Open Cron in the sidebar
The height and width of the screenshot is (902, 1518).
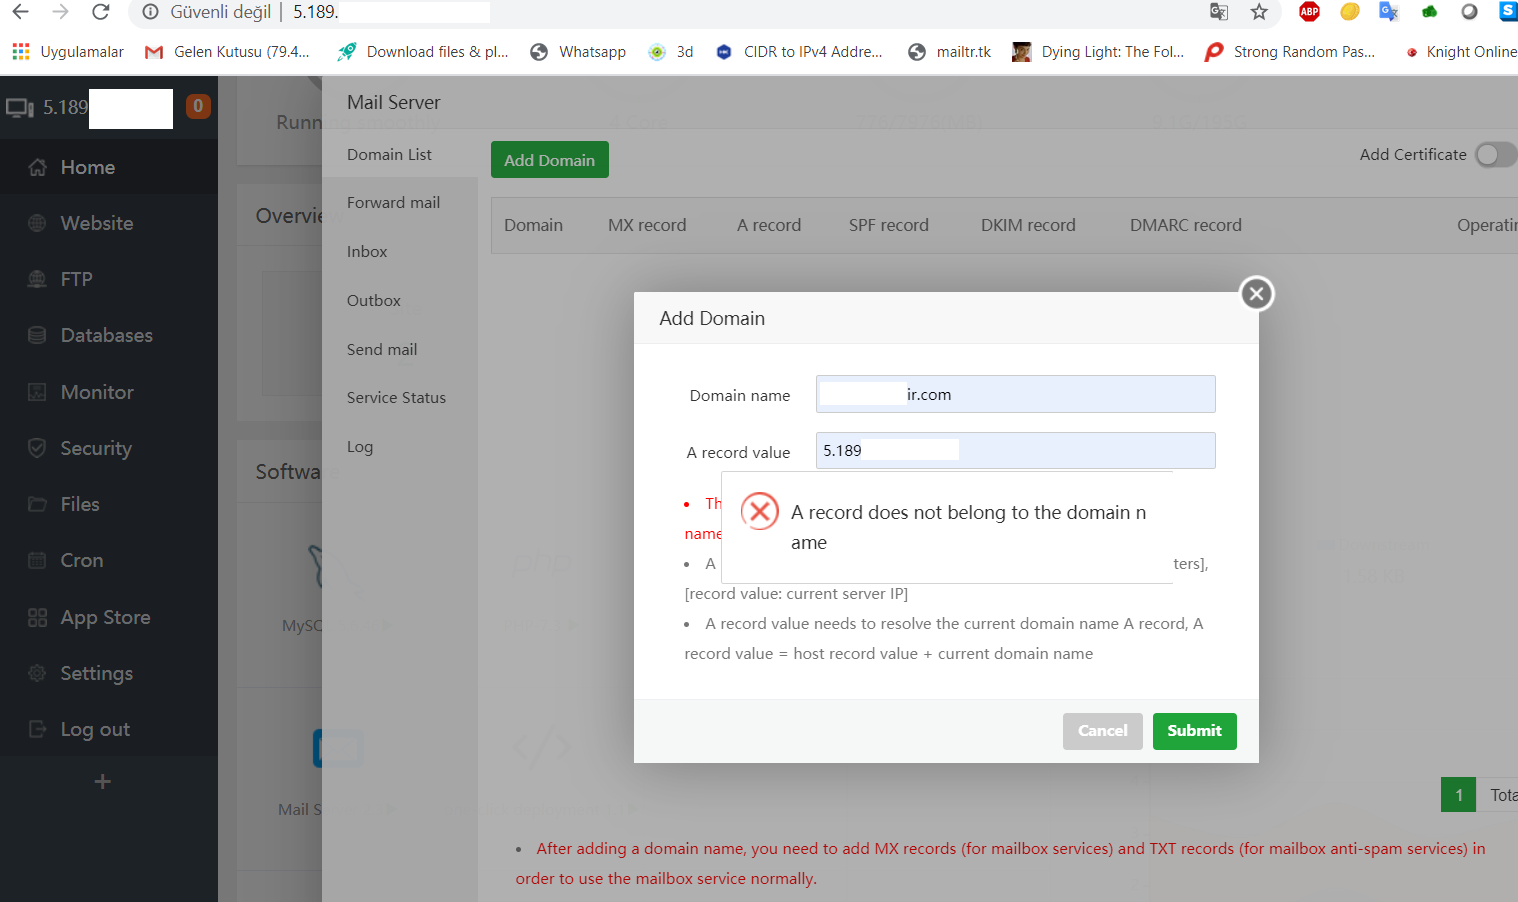[109, 561]
